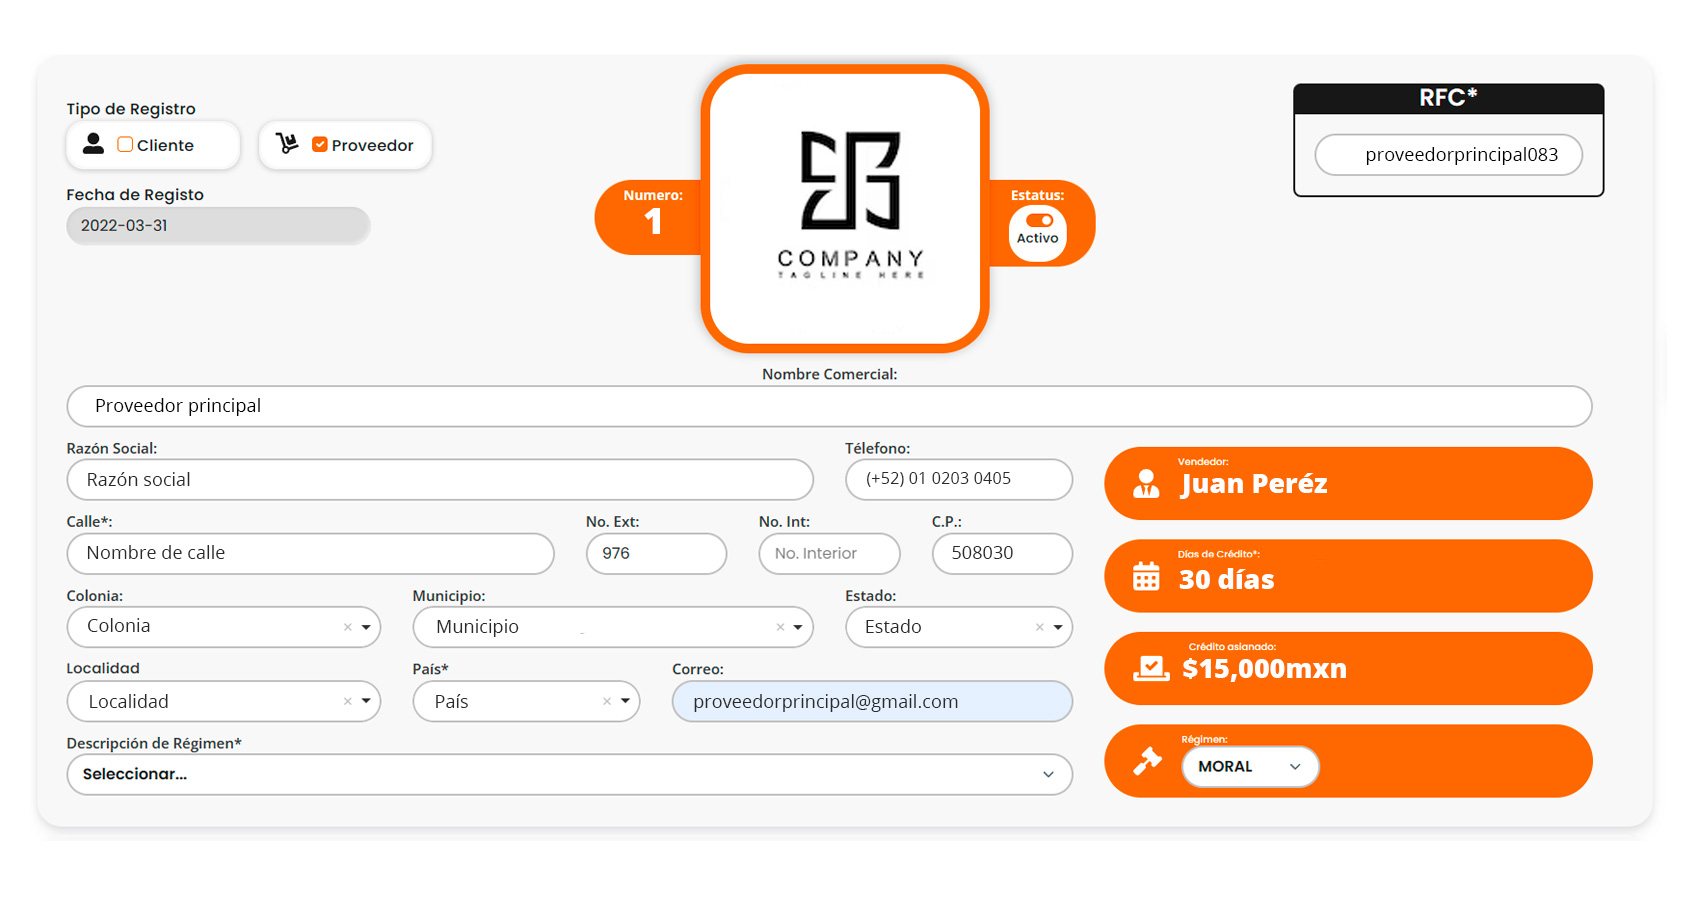Click the hand-truck icon beside Proveedor
1697x898 pixels.
pos(287,144)
